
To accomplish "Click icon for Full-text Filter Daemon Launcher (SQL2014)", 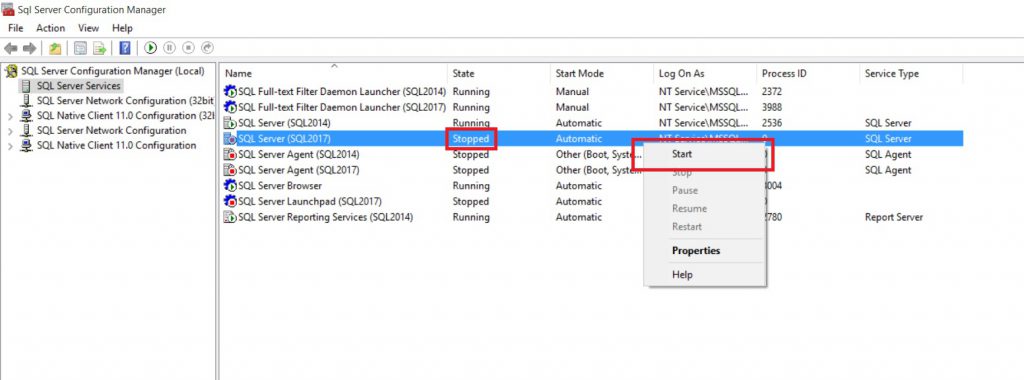I will [x=230, y=91].
